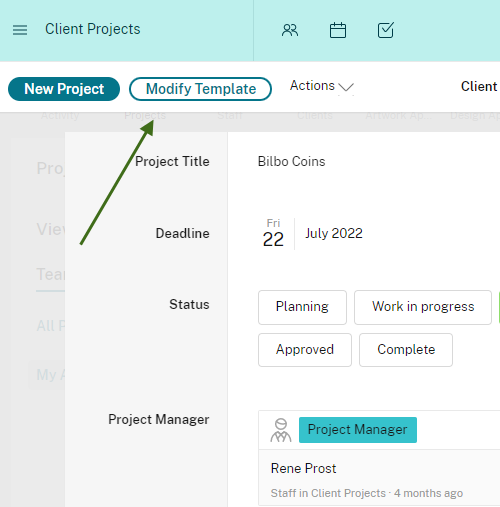The width and height of the screenshot is (500, 507).
Task: Expand the Actions dropdown menu
Action: 322,86
